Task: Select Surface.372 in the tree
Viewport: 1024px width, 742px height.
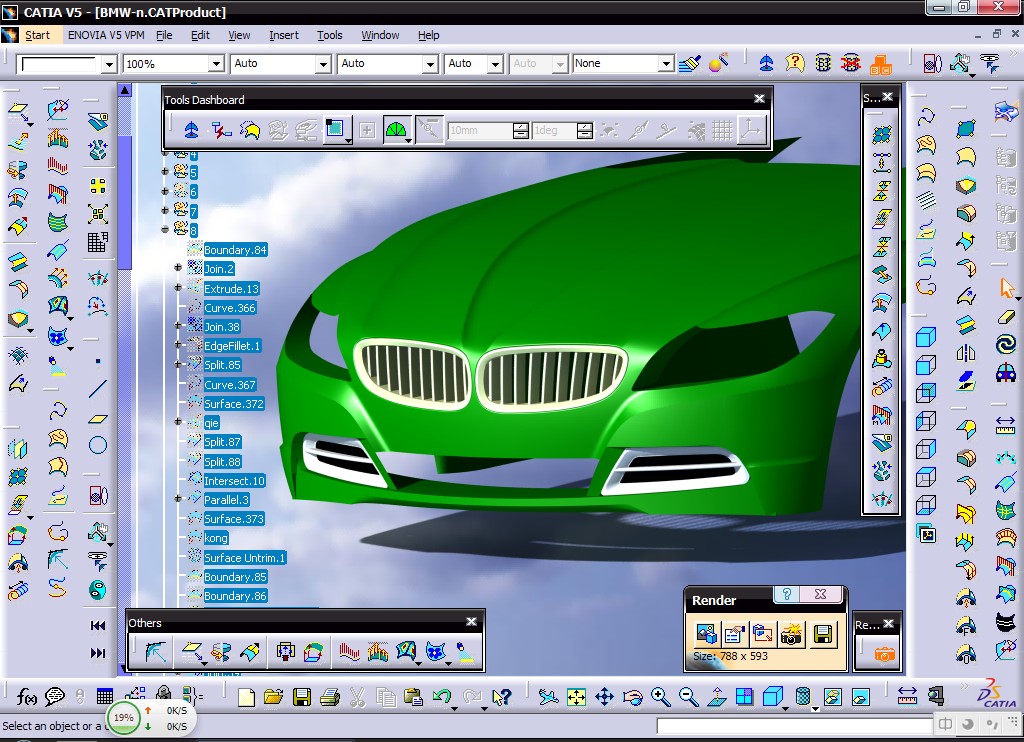Action: click(x=234, y=404)
